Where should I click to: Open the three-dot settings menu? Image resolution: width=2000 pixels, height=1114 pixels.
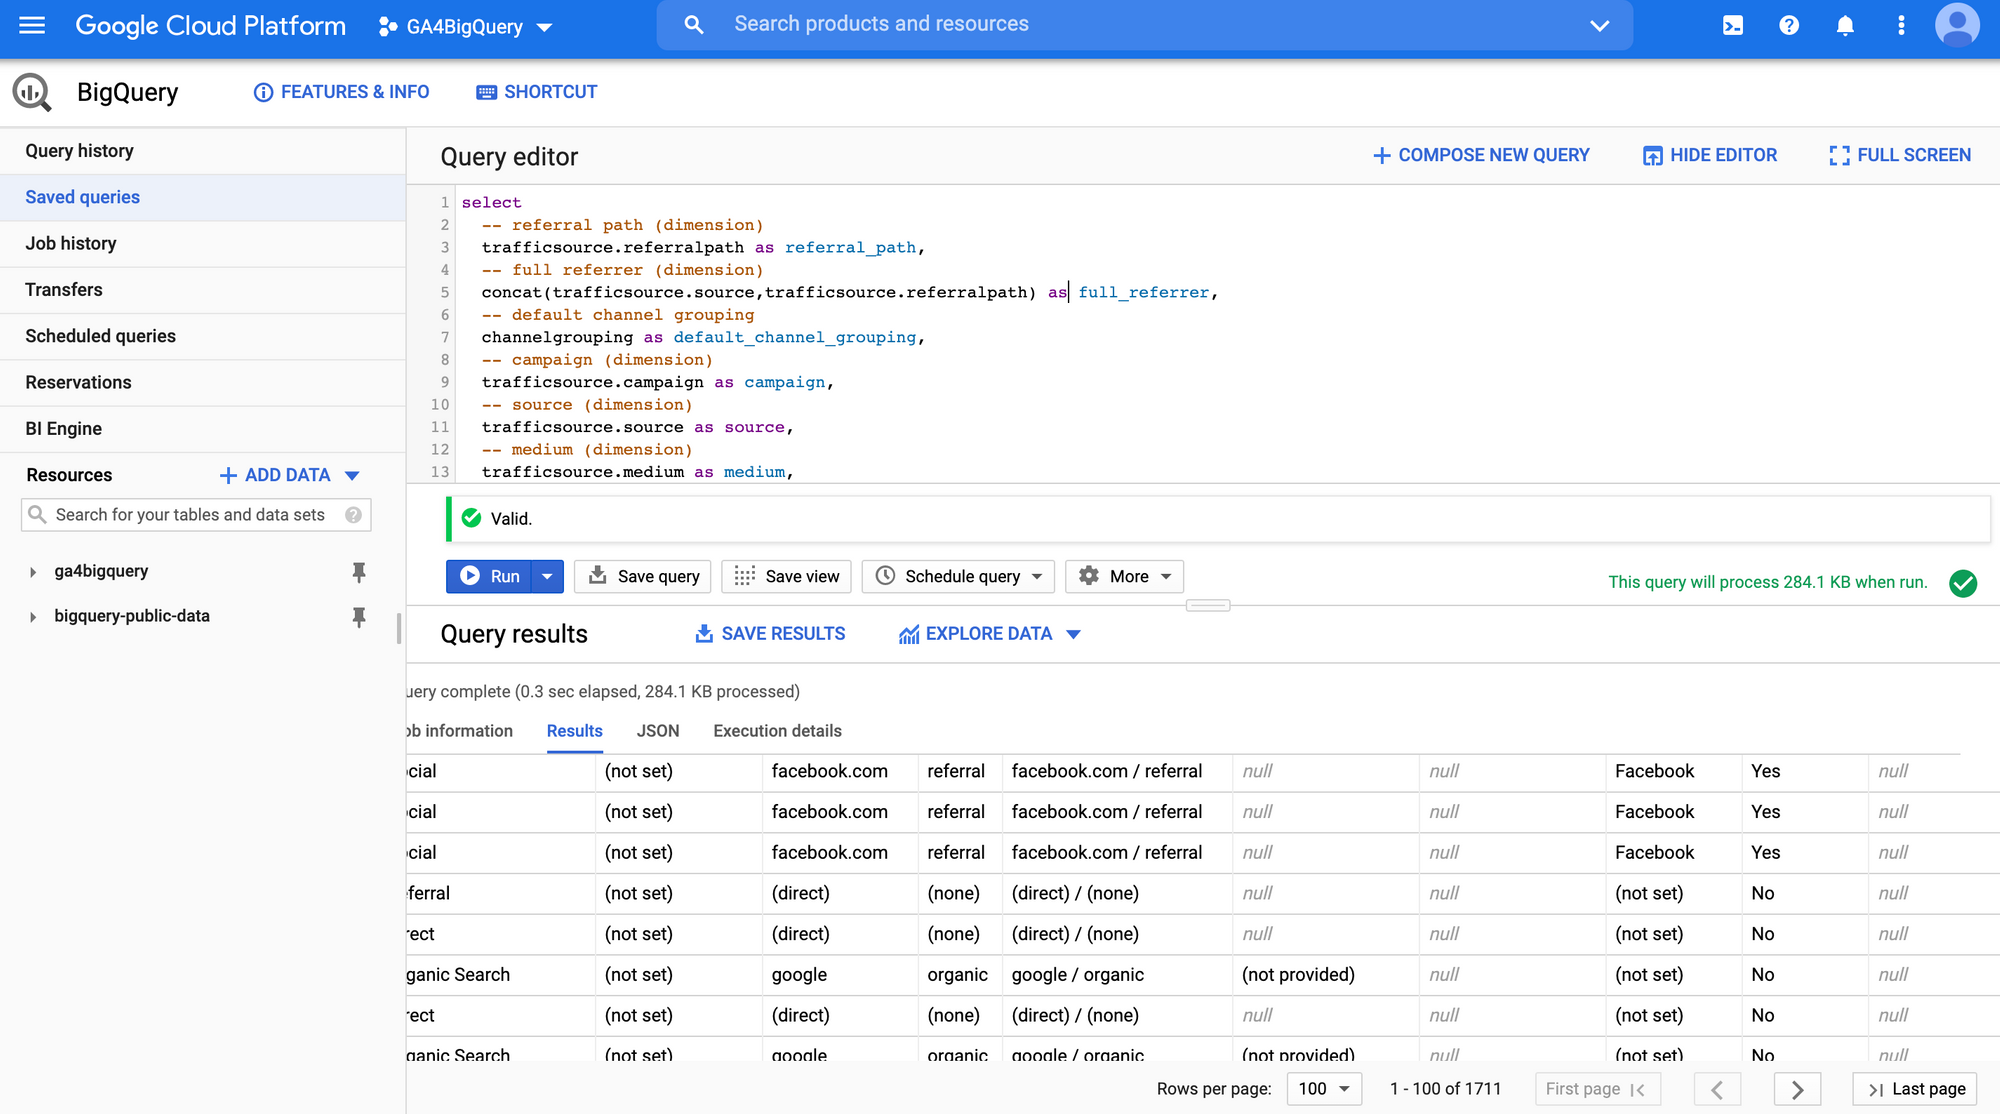coord(1901,26)
